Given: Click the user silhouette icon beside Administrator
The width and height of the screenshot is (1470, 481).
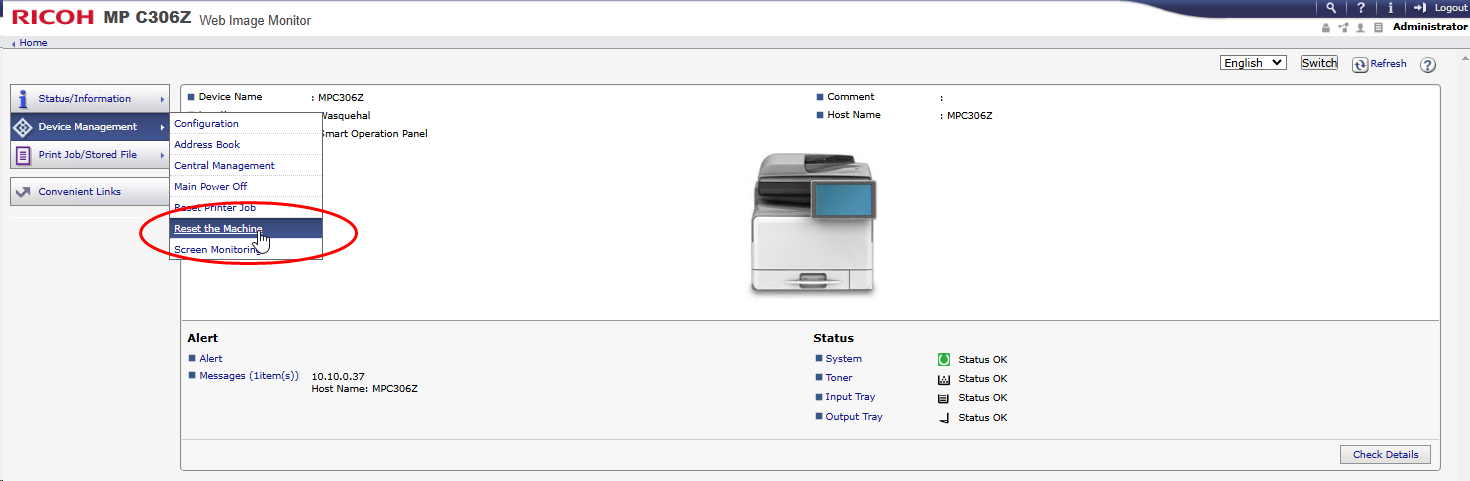Looking at the screenshot, I should pyautogui.click(x=1362, y=27).
